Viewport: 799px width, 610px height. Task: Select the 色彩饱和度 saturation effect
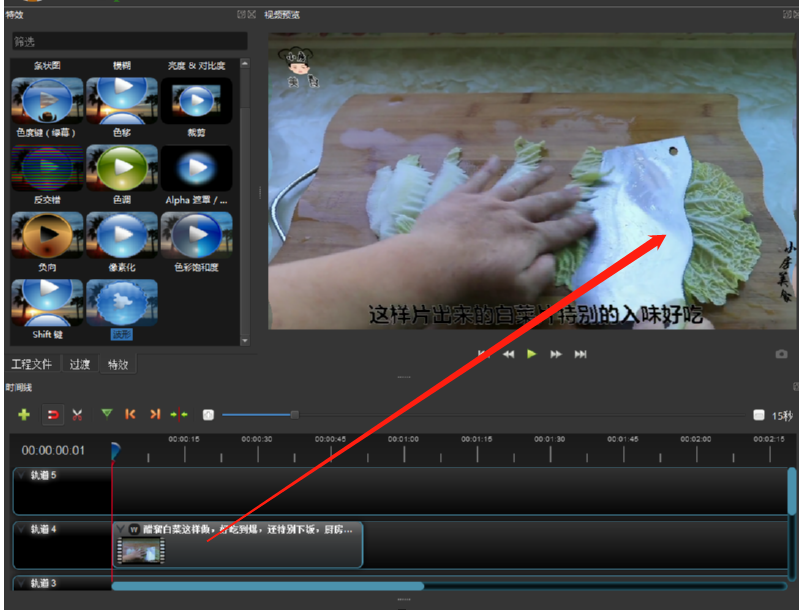tap(197, 235)
